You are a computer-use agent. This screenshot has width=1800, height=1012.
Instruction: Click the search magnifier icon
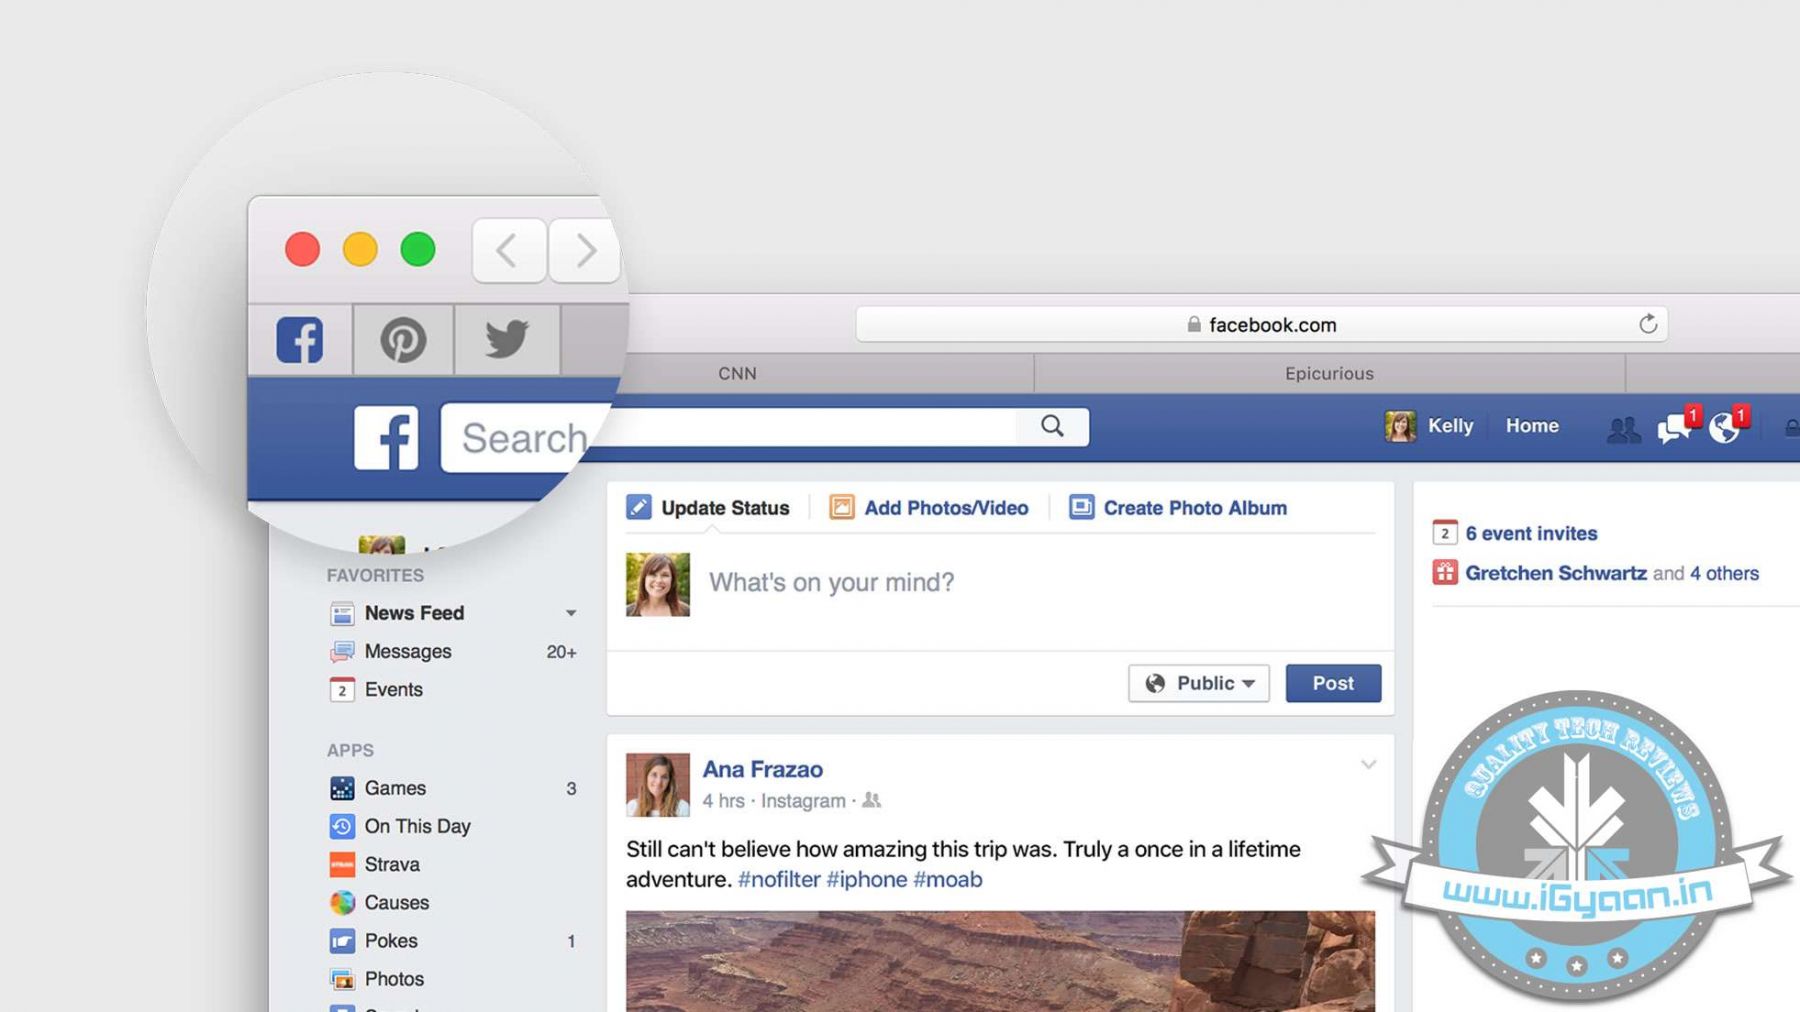click(x=1052, y=426)
